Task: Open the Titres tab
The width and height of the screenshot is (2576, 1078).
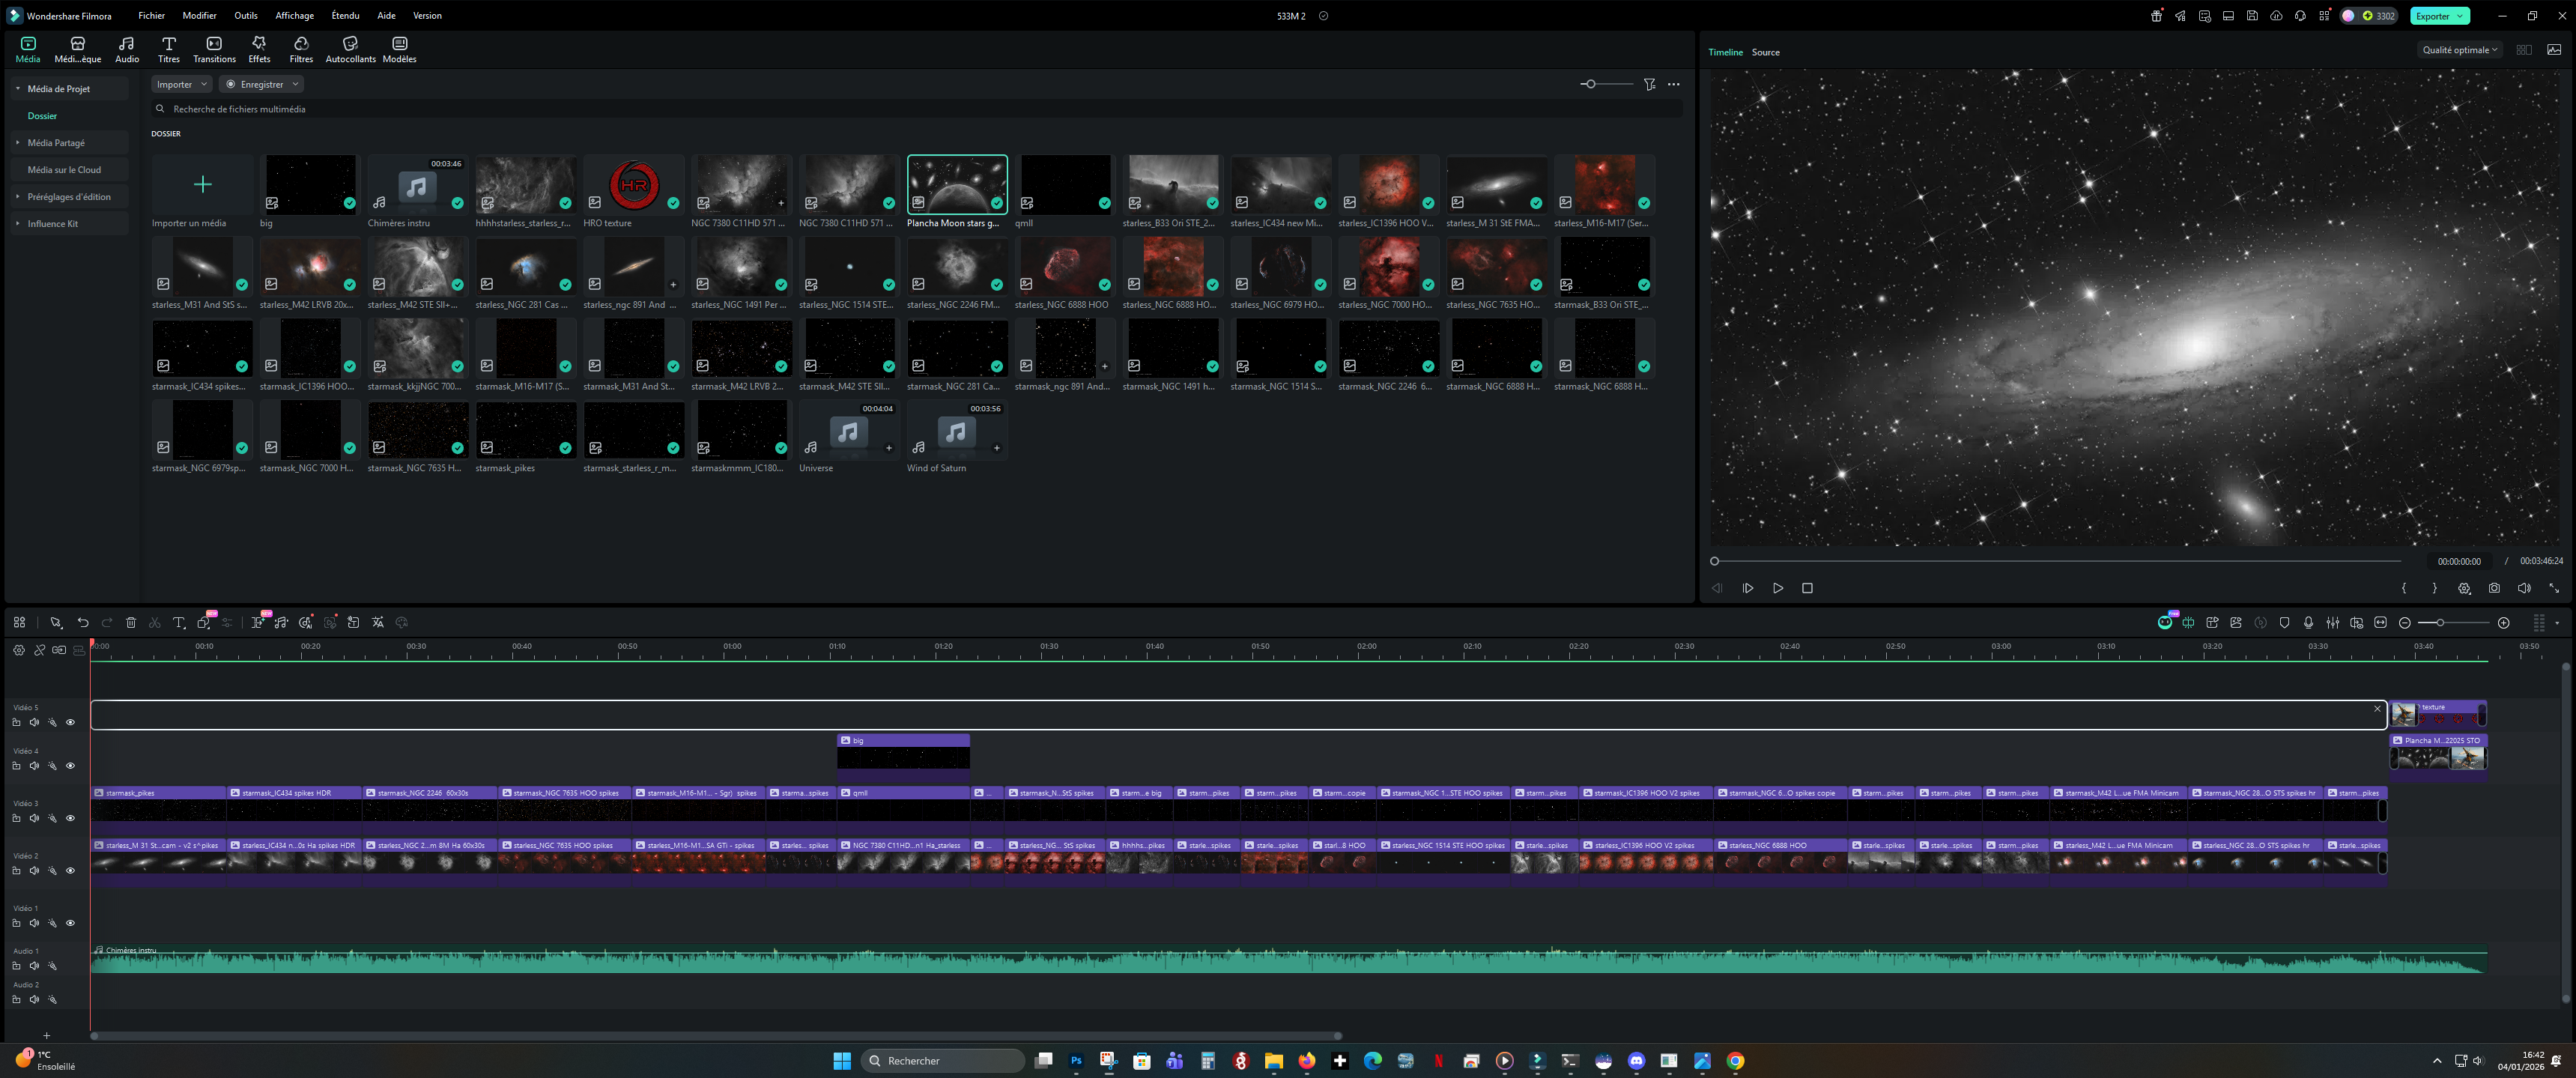Action: tap(169, 49)
